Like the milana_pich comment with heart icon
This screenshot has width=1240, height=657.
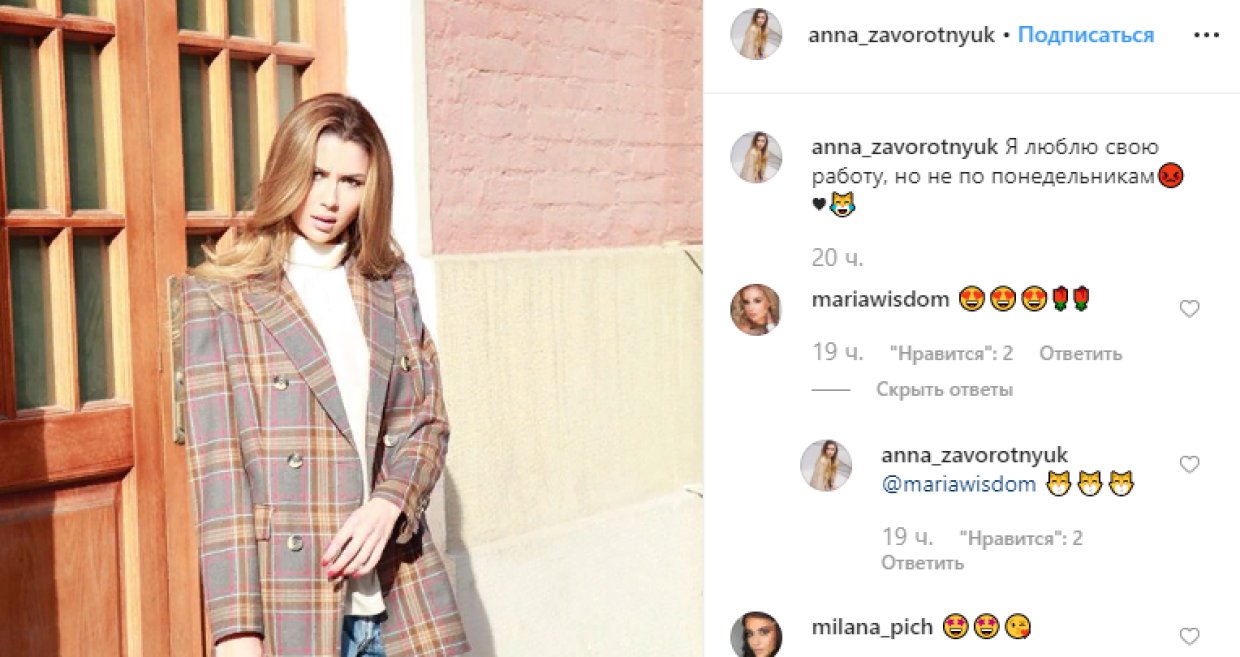1189,636
